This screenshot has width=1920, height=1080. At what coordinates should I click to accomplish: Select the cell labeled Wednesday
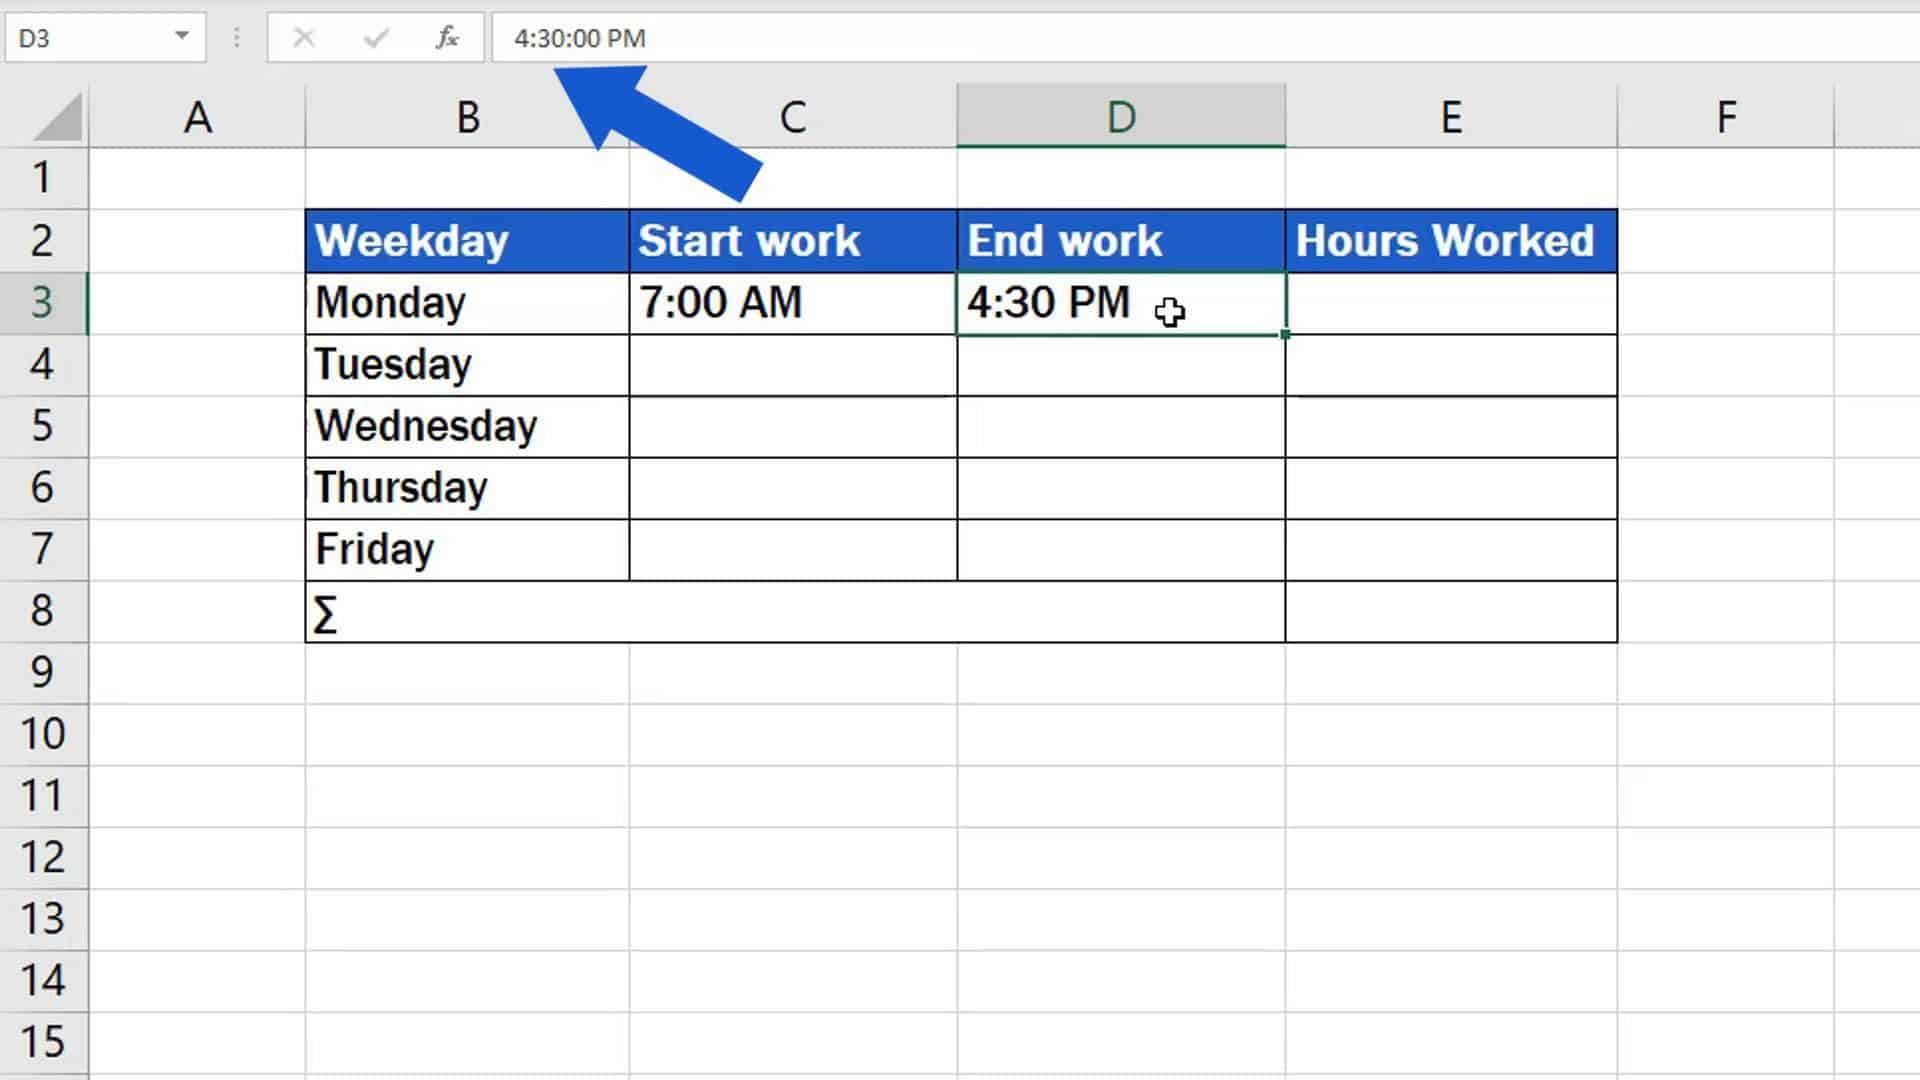click(466, 425)
